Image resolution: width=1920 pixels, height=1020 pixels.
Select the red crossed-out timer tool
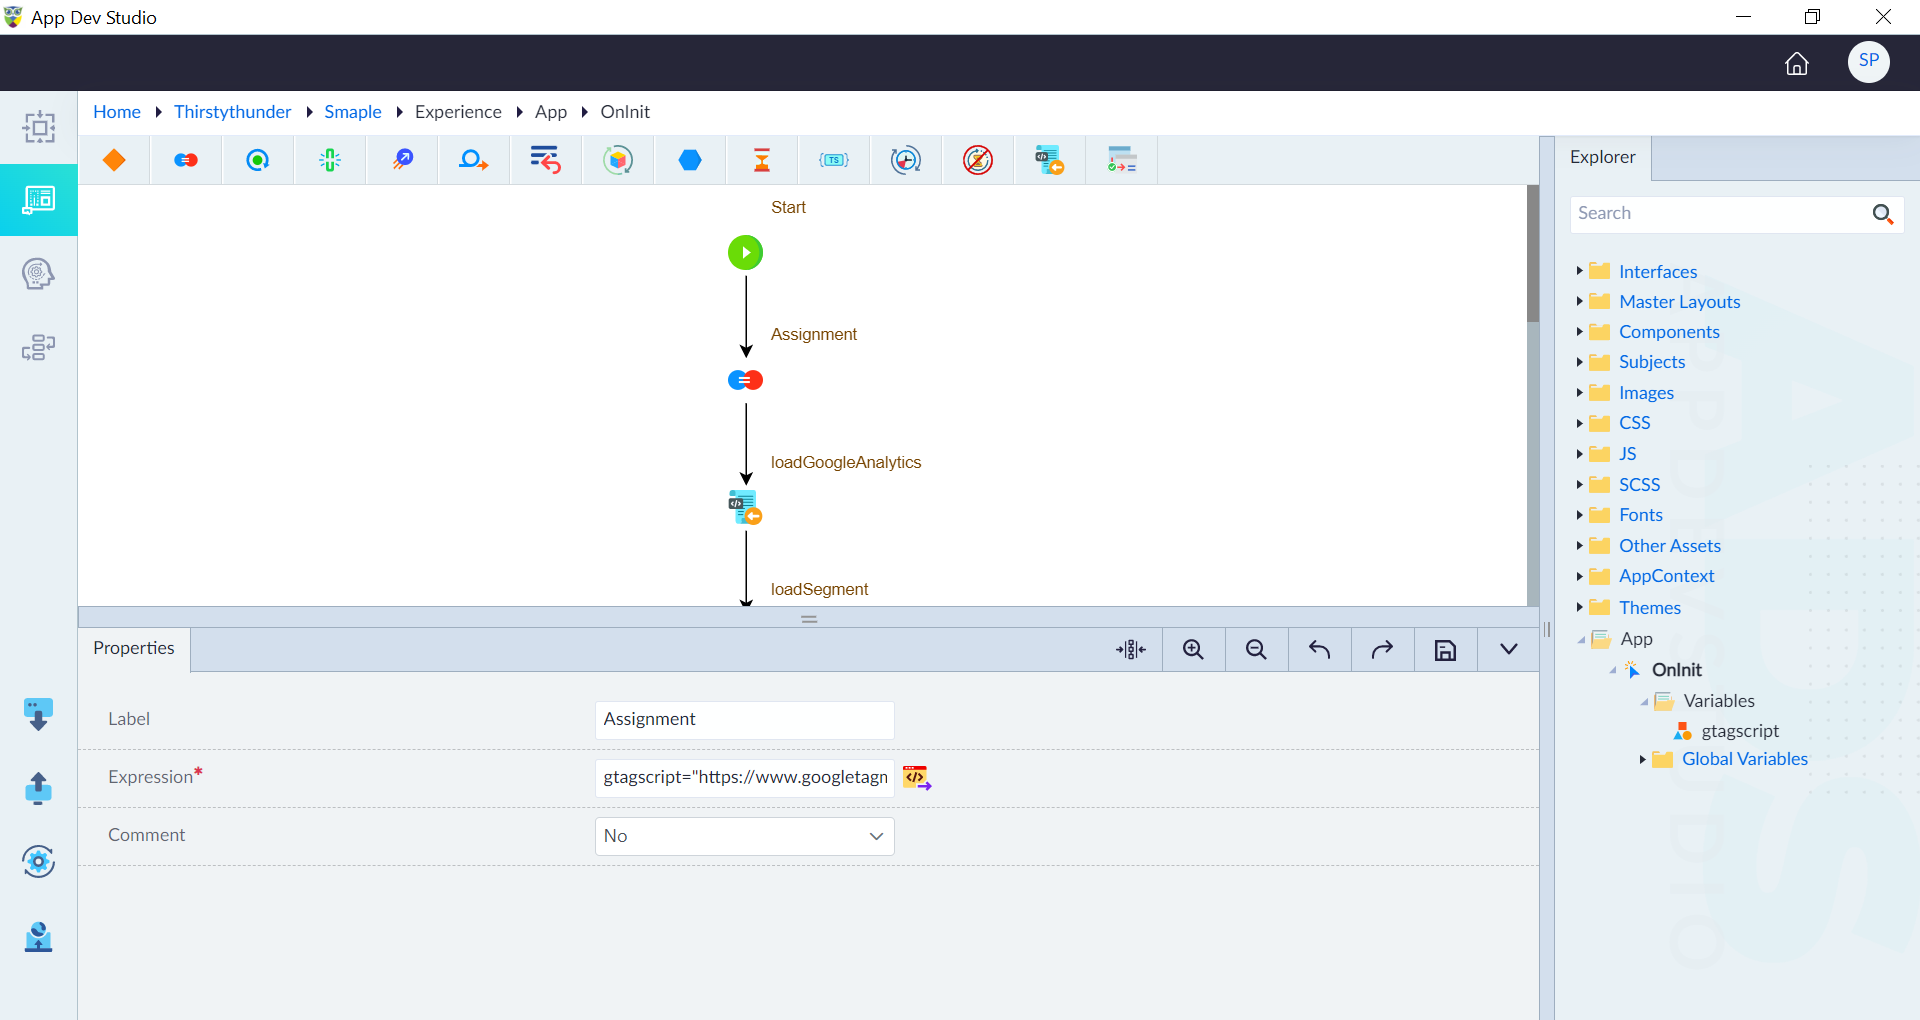[x=978, y=160]
